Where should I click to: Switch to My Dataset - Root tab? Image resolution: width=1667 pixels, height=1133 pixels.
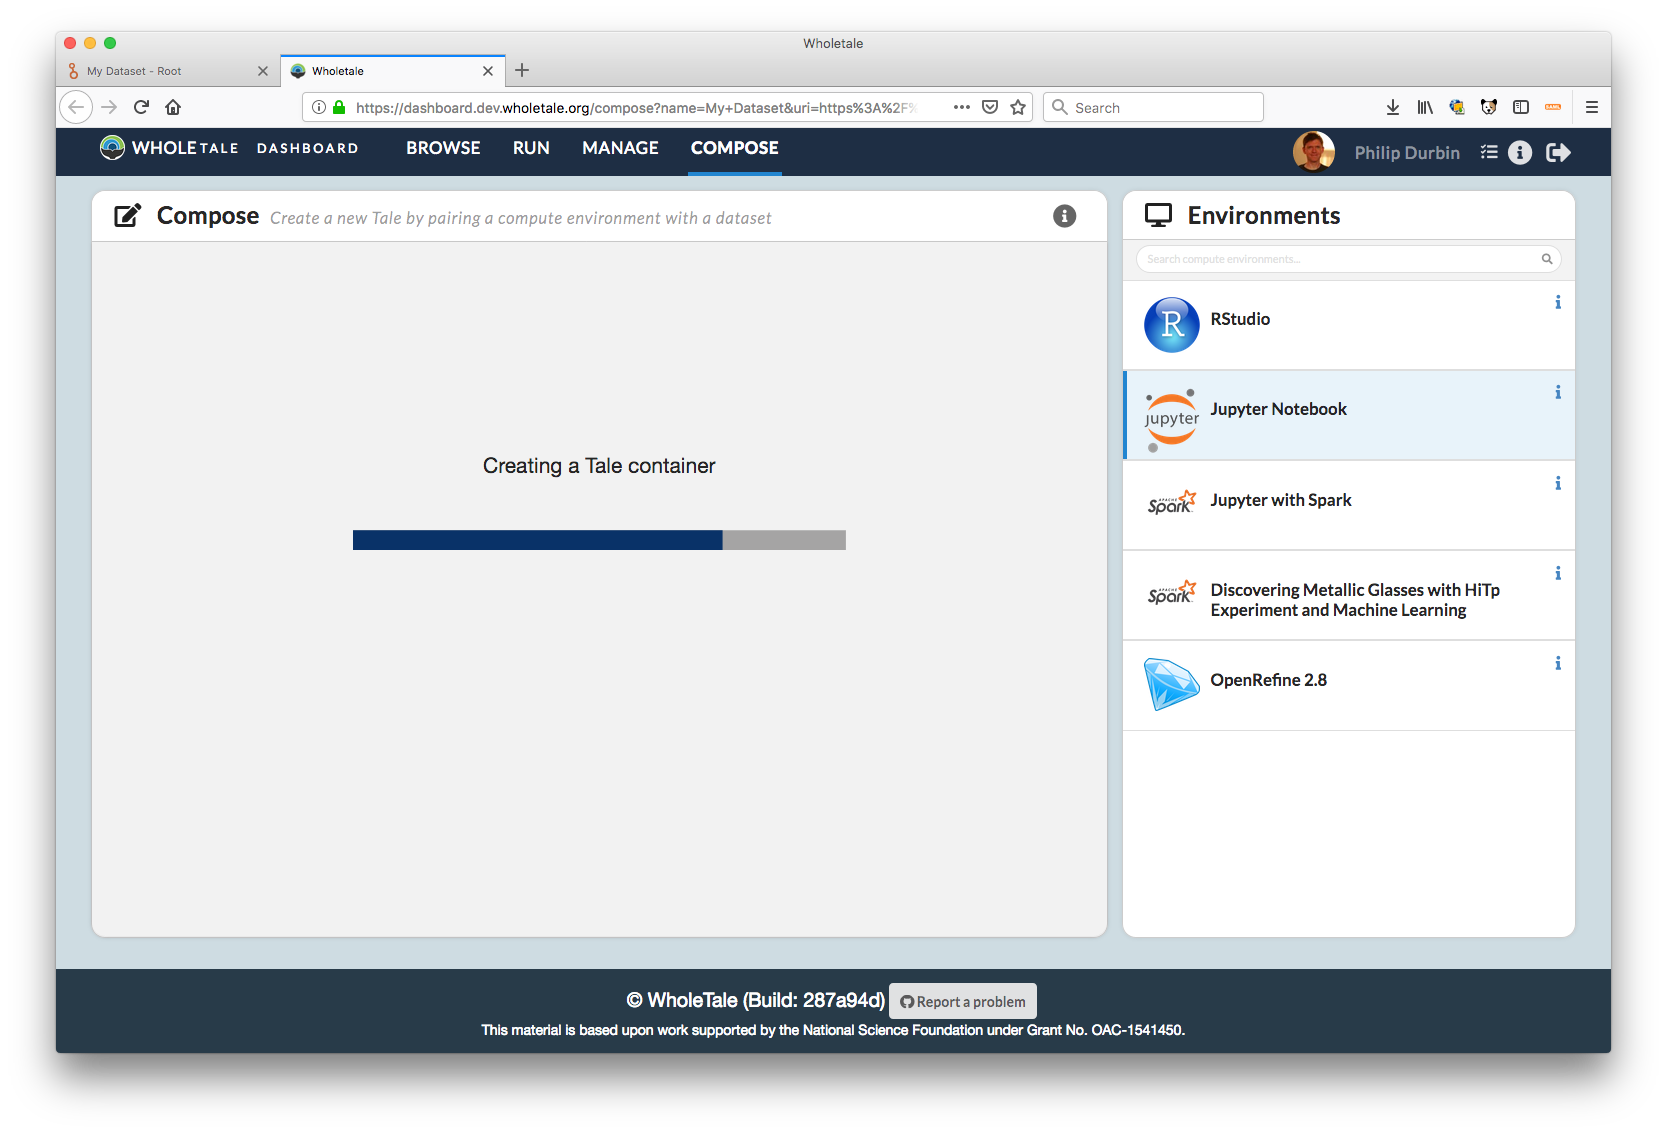click(x=168, y=71)
